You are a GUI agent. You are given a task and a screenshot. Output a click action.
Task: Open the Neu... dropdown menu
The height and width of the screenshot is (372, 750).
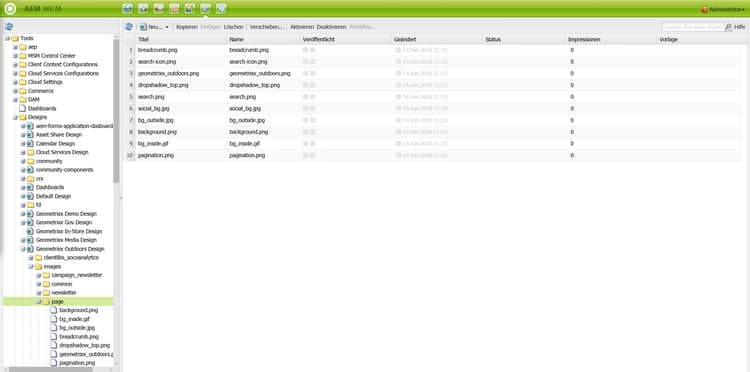point(155,27)
